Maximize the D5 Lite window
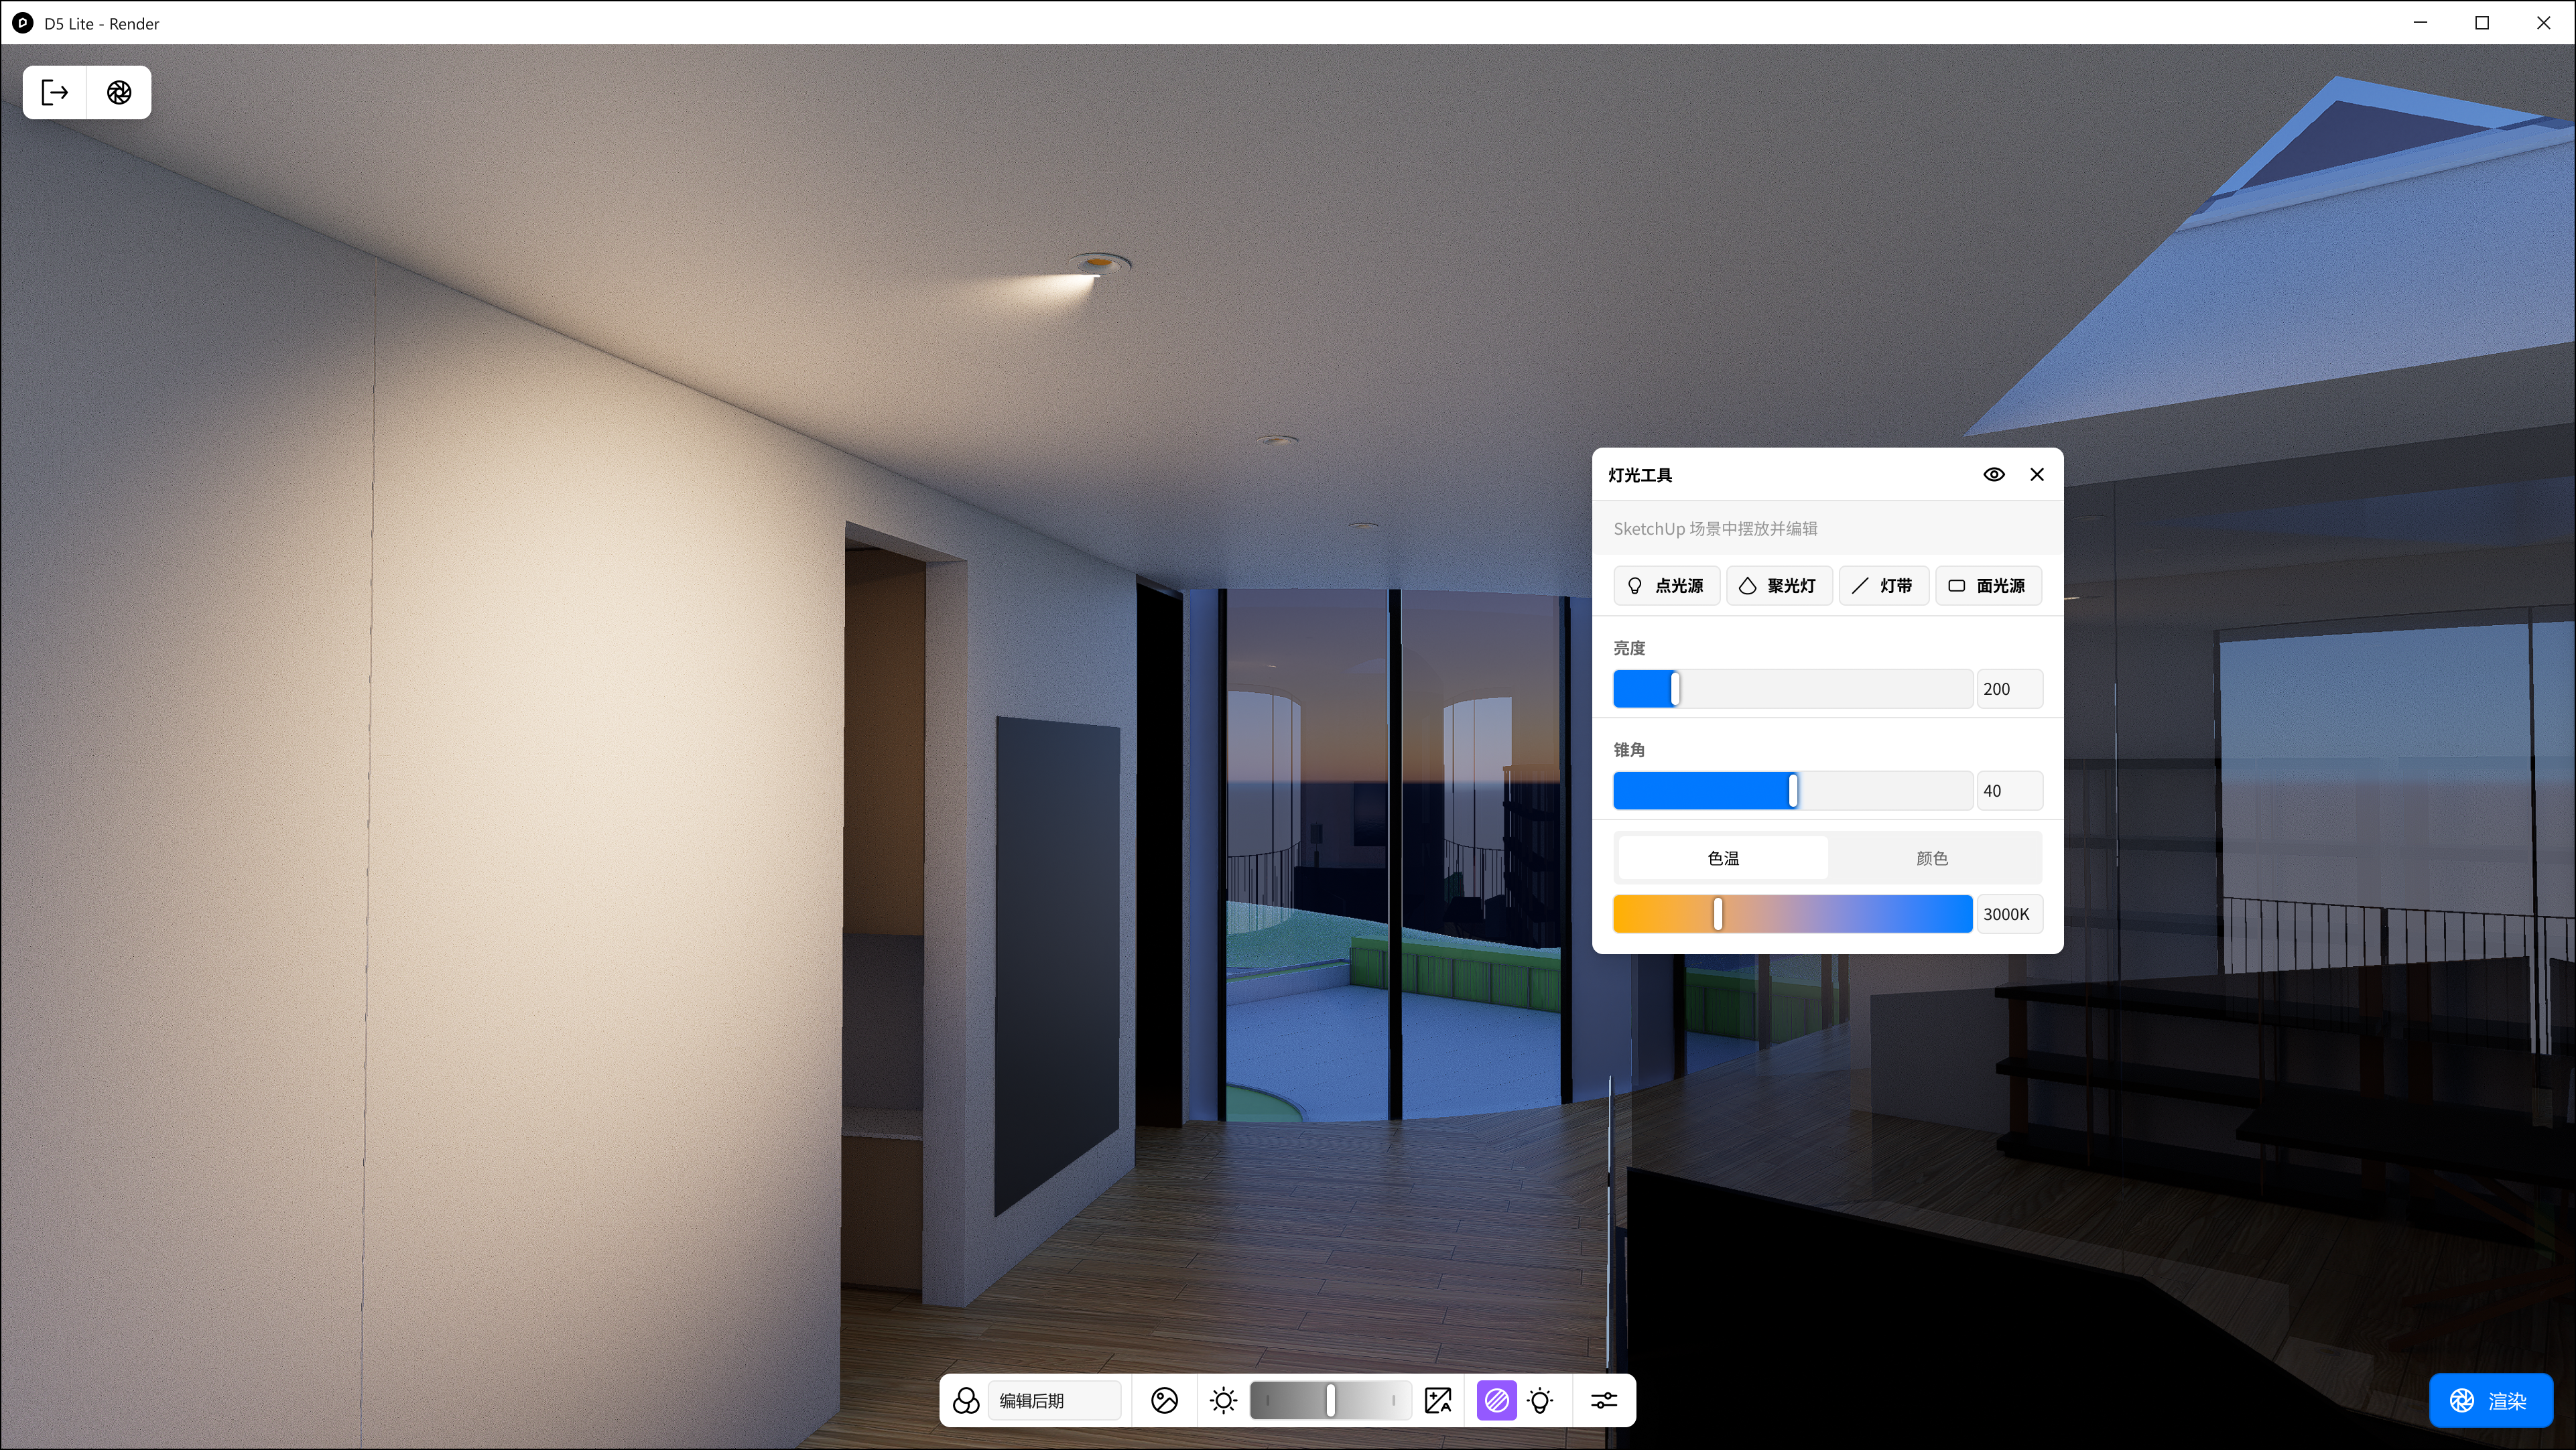This screenshot has width=2576, height=1450. click(x=2482, y=23)
